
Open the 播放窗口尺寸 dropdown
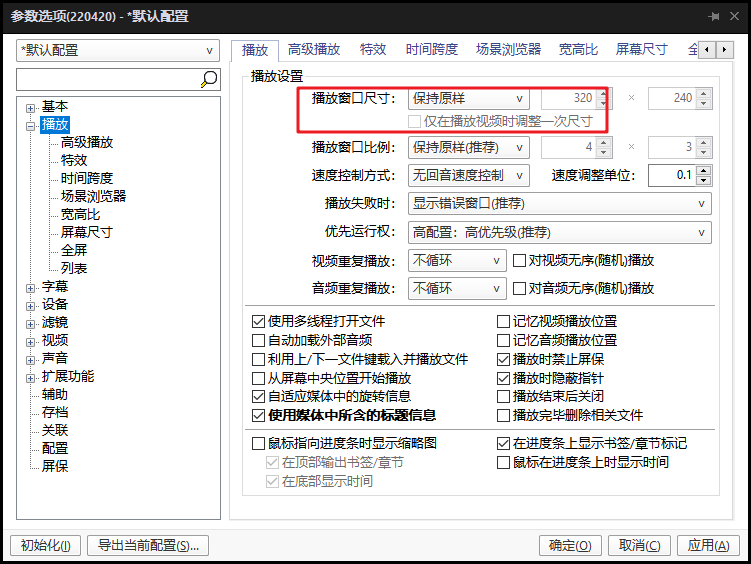pyautogui.click(x=468, y=99)
